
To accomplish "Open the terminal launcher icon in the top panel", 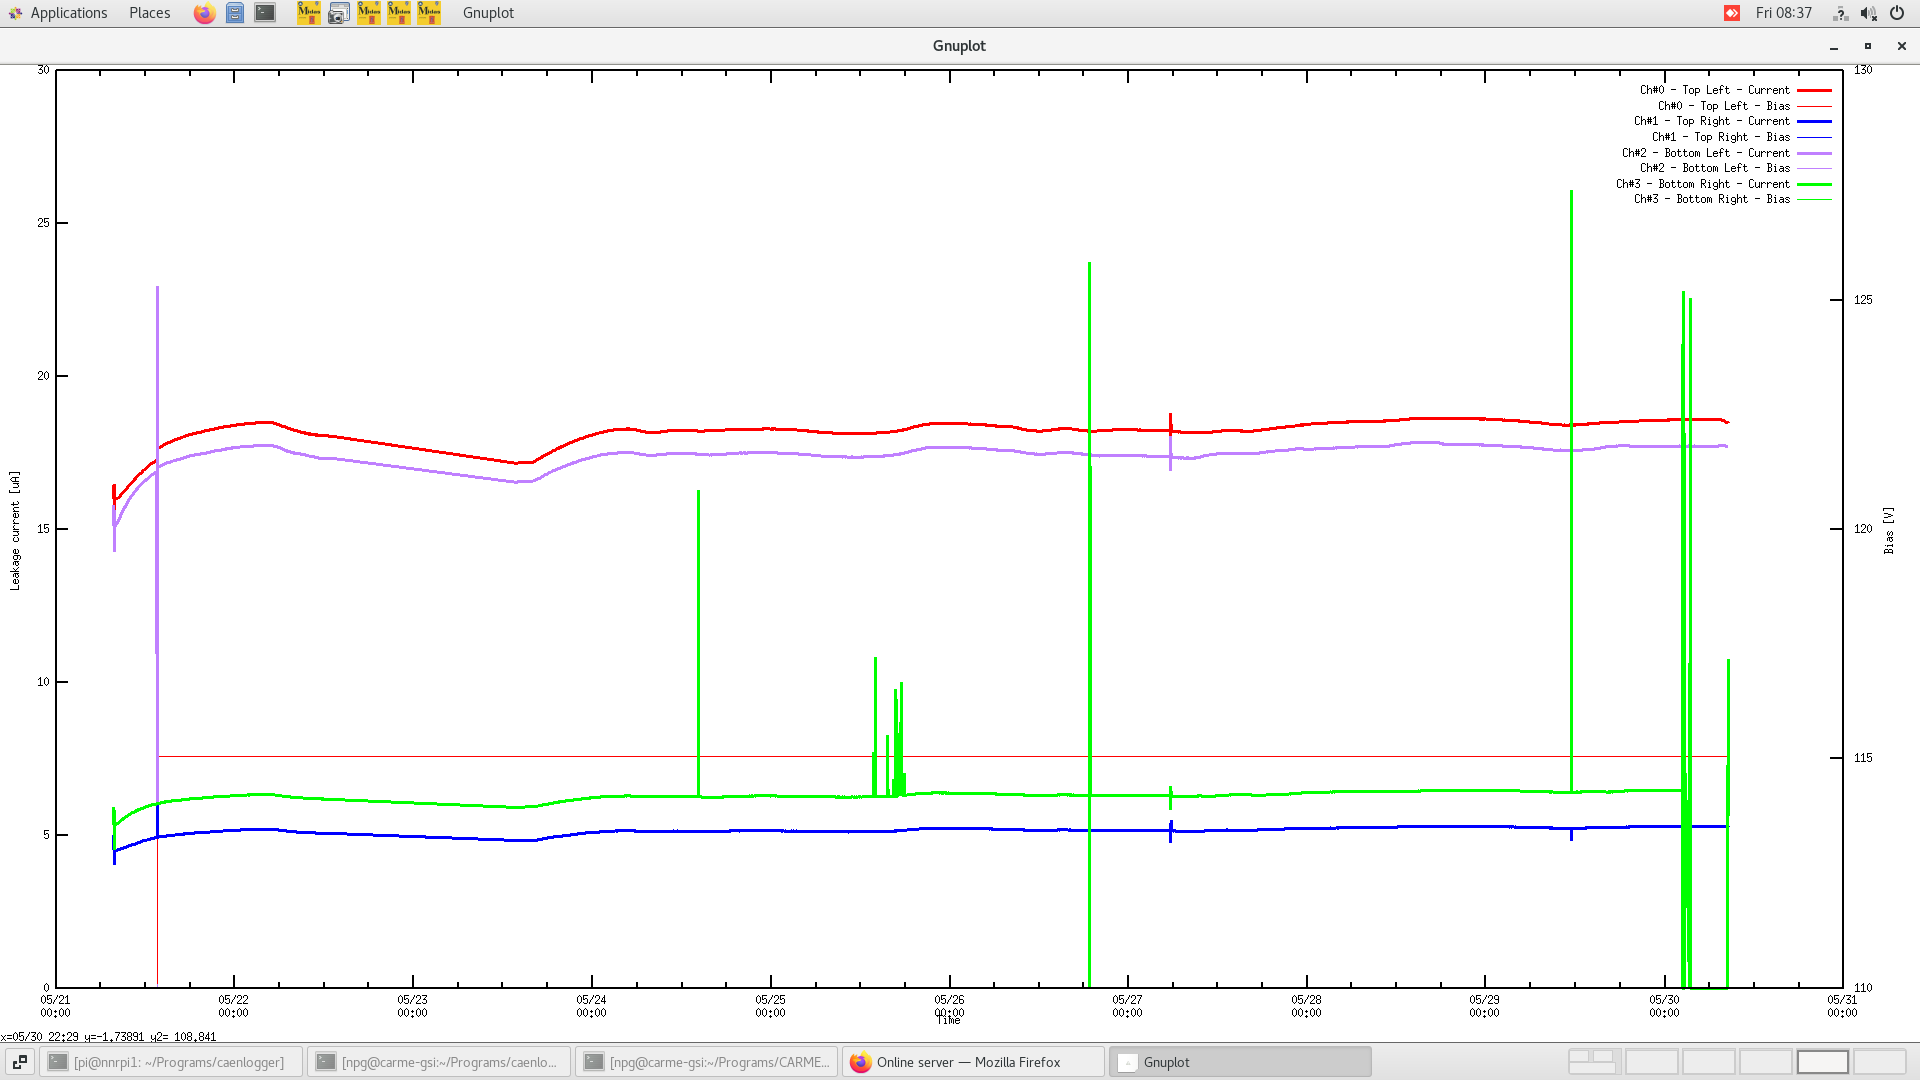I will (x=265, y=13).
